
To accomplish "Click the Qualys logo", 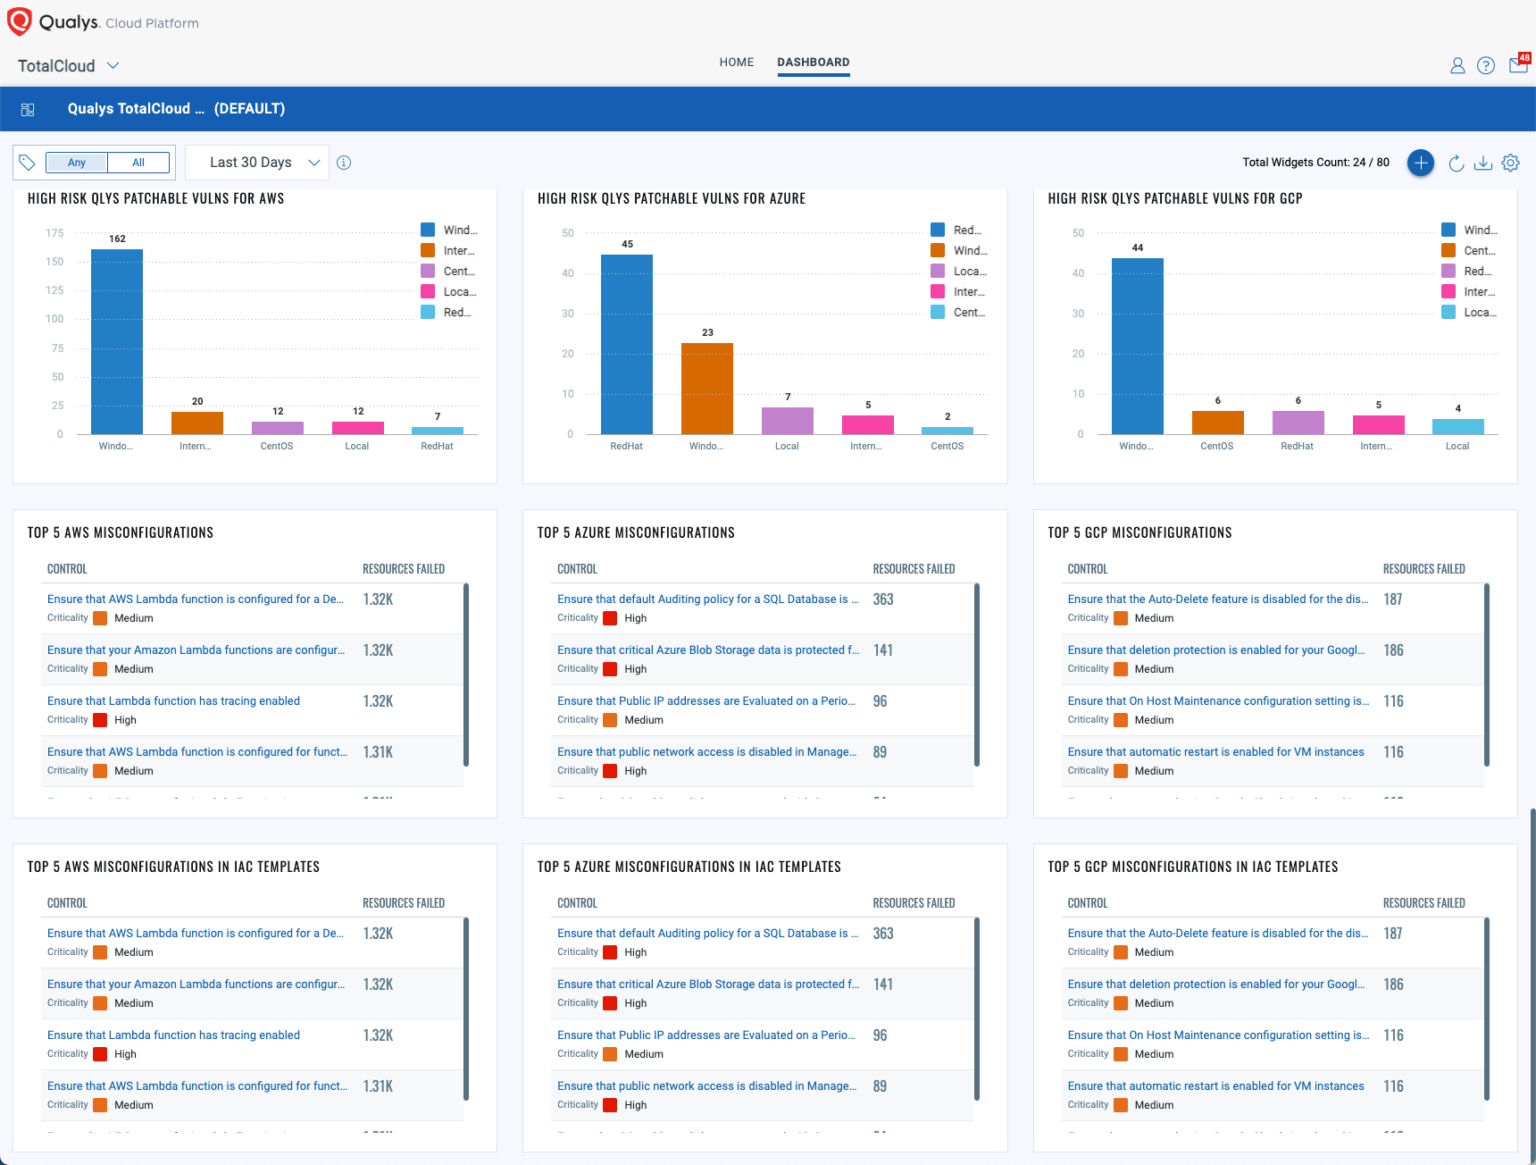I will [18, 21].
